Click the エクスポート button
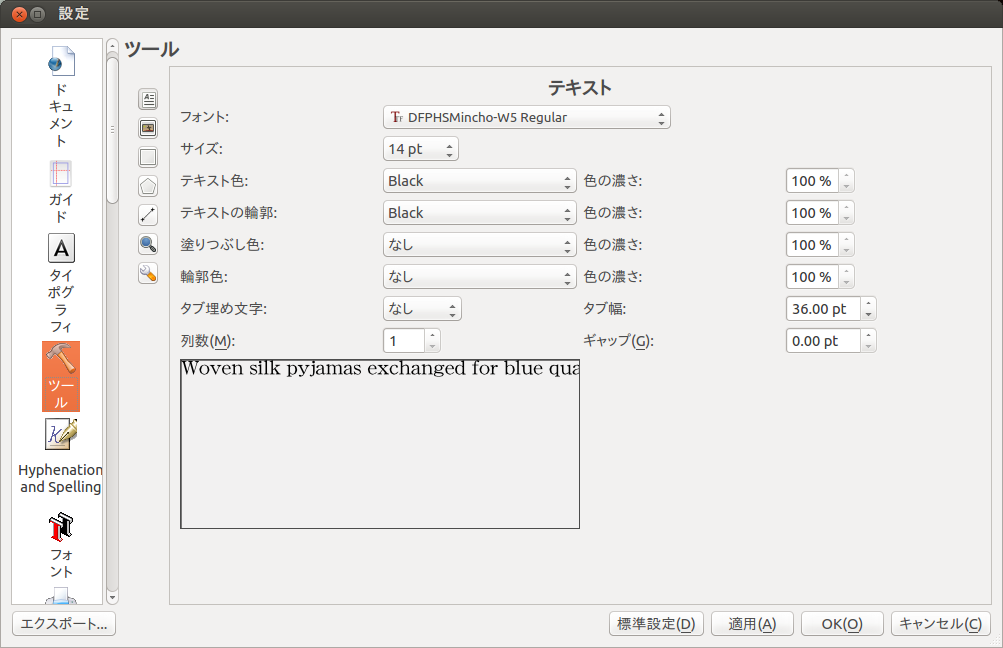Screen dimensions: 1003x648 coord(64,624)
